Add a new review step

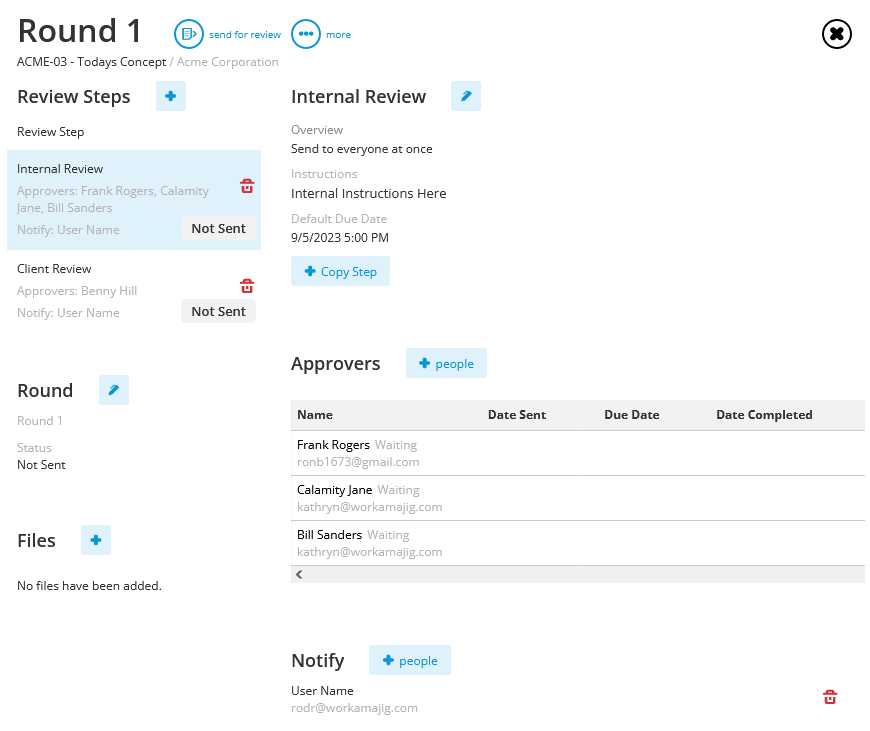[x=170, y=96]
